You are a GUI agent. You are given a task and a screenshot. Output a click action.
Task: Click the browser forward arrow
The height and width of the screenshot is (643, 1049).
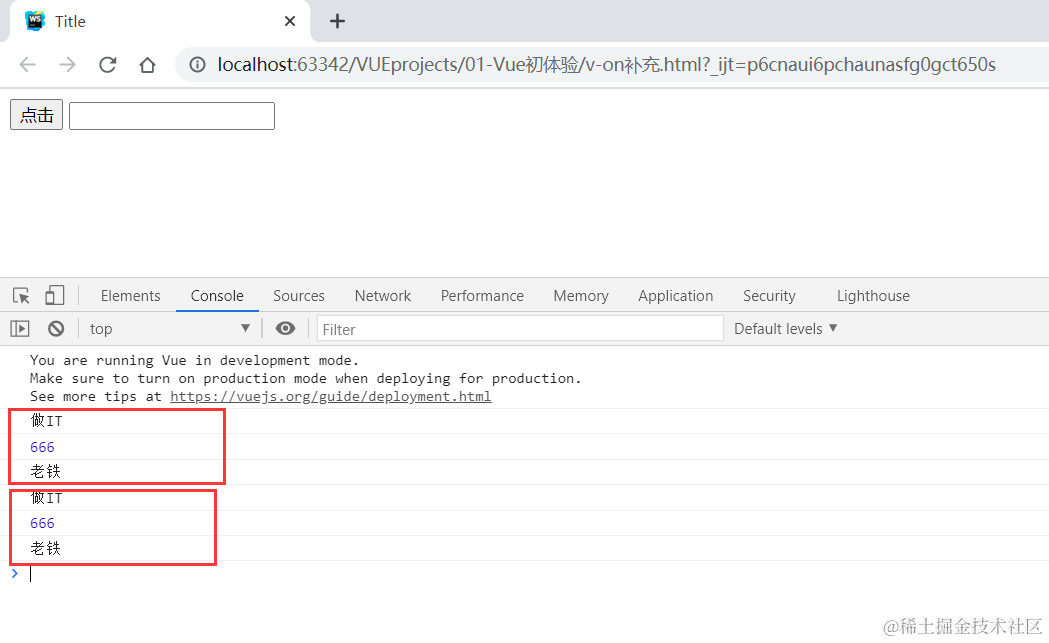(68, 65)
